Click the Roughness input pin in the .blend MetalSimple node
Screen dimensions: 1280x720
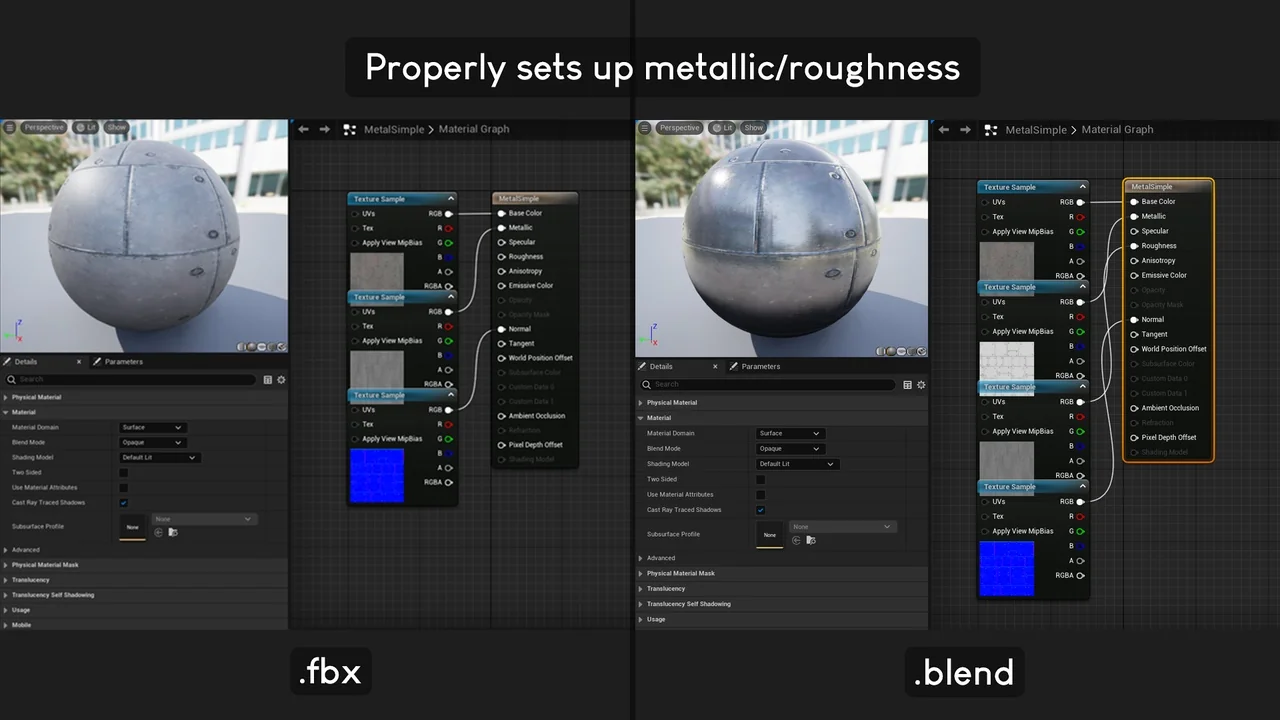(1134, 246)
